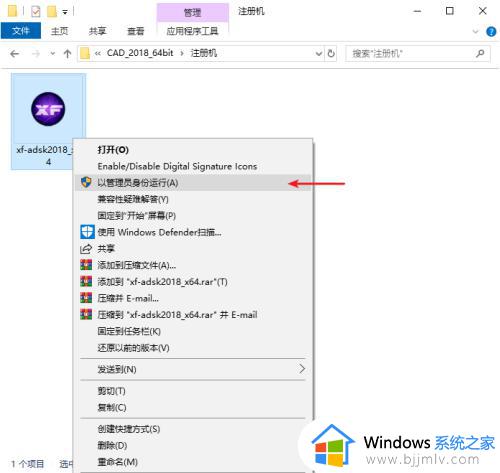Maximize the 注册机 Explorer window
This screenshot has width=500, height=473.
[x=449, y=11]
